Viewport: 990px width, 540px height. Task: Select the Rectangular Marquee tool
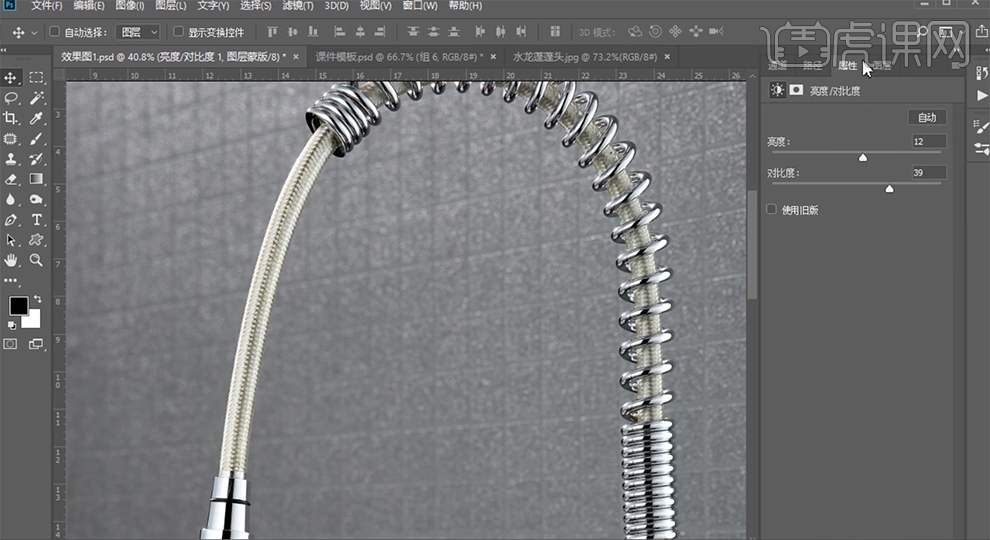point(36,78)
